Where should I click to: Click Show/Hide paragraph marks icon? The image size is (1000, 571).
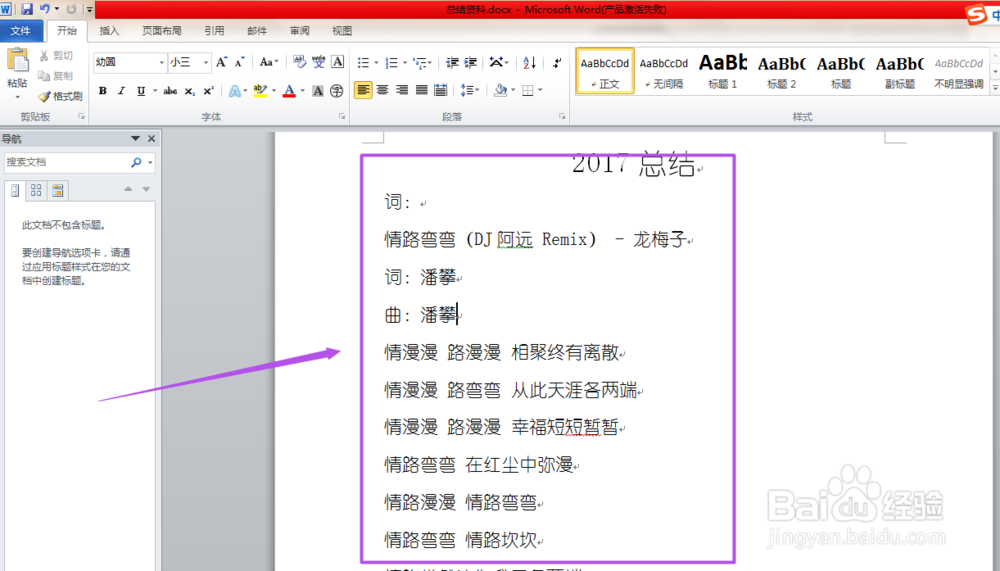click(557, 63)
